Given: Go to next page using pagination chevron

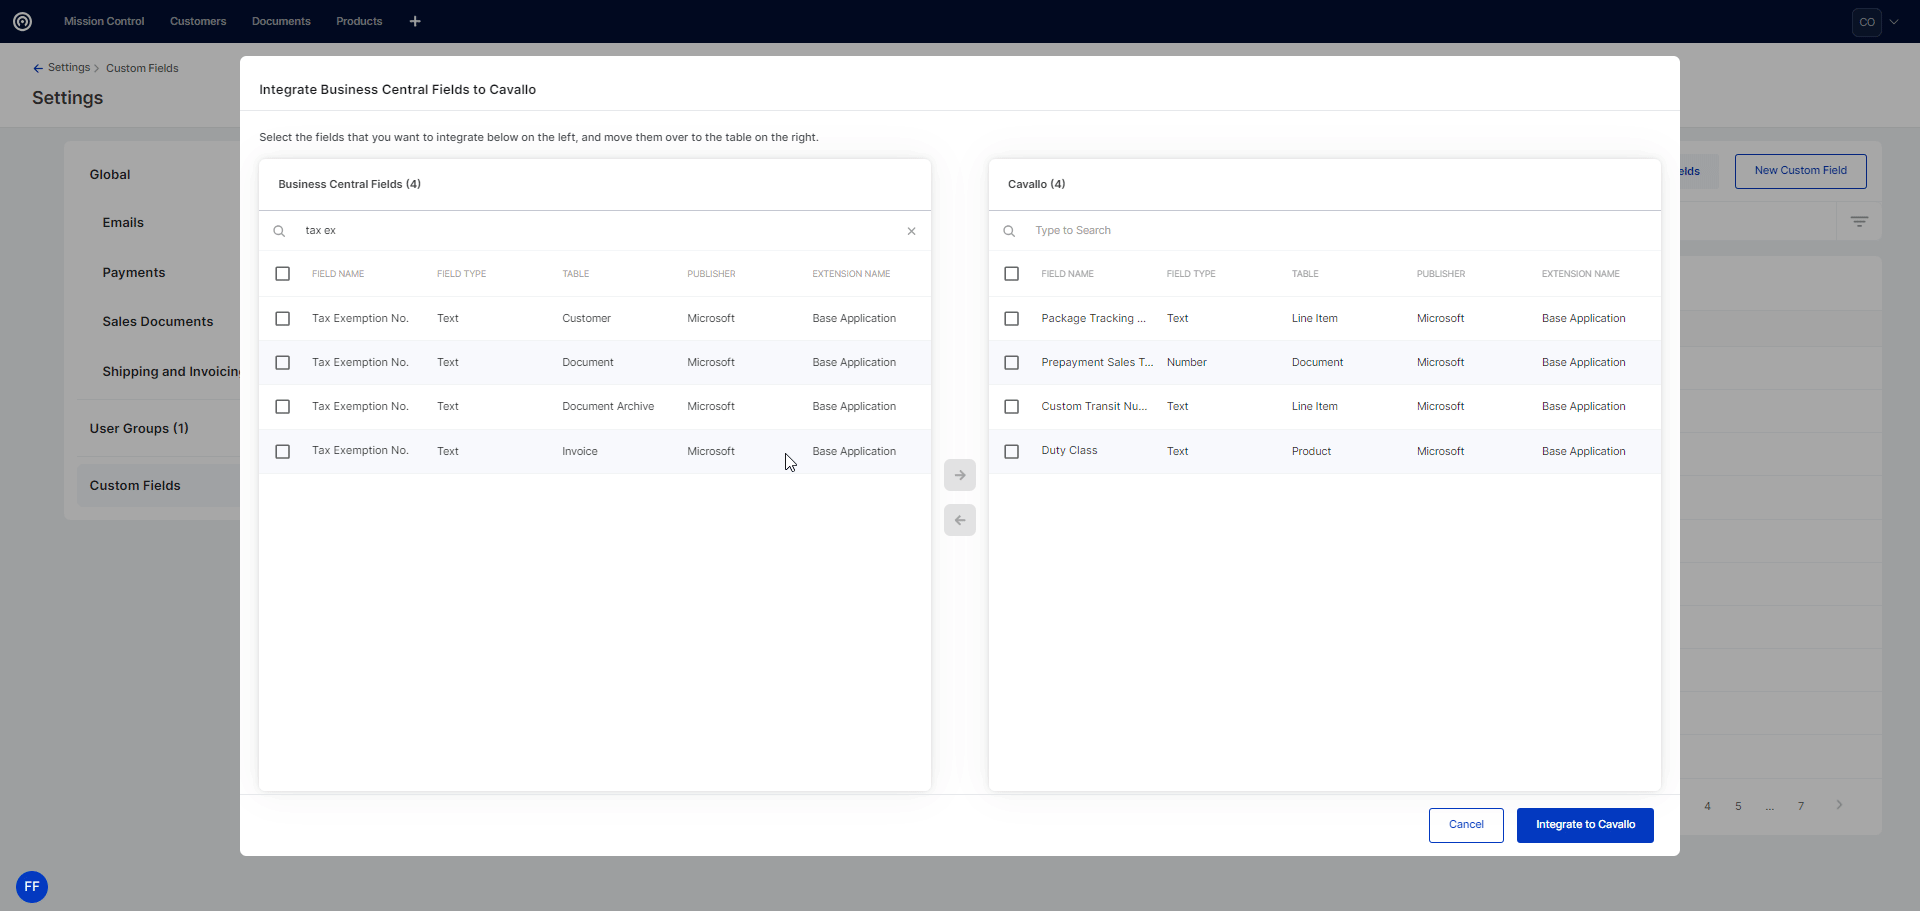Looking at the screenshot, I should 1839,805.
